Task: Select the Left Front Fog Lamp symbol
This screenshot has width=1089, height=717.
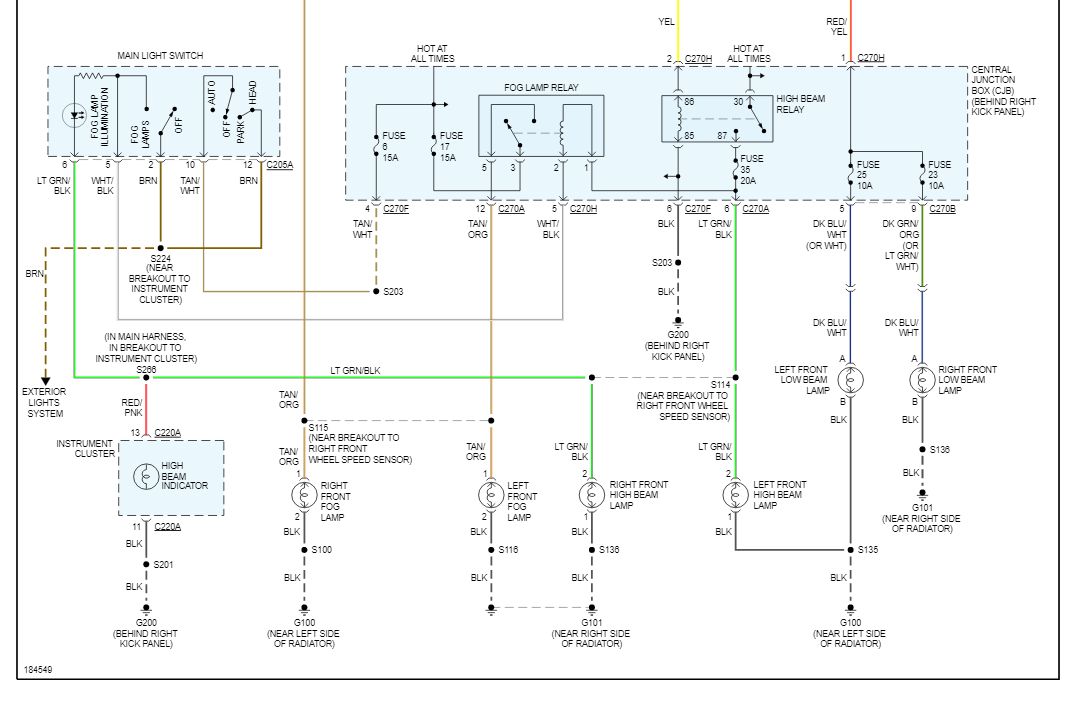Action: [x=491, y=495]
